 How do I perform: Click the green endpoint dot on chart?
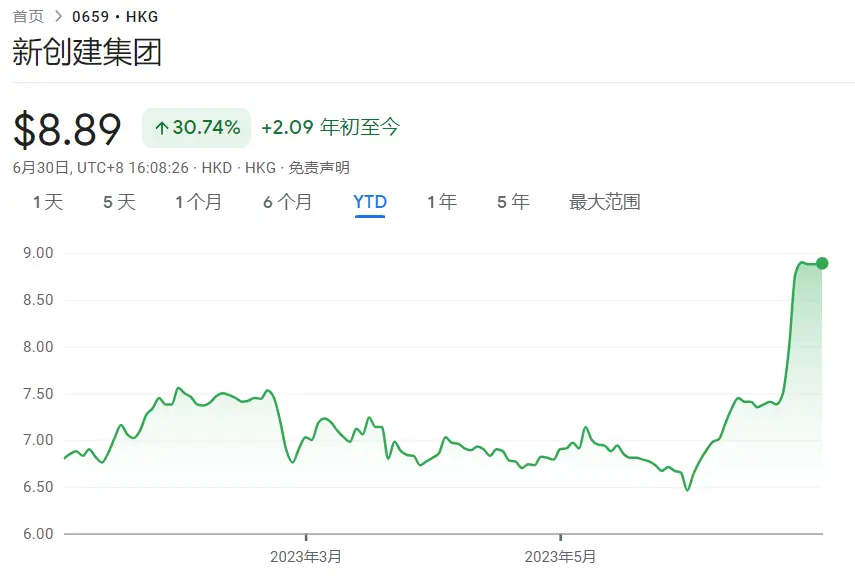pyautogui.click(x=822, y=264)
